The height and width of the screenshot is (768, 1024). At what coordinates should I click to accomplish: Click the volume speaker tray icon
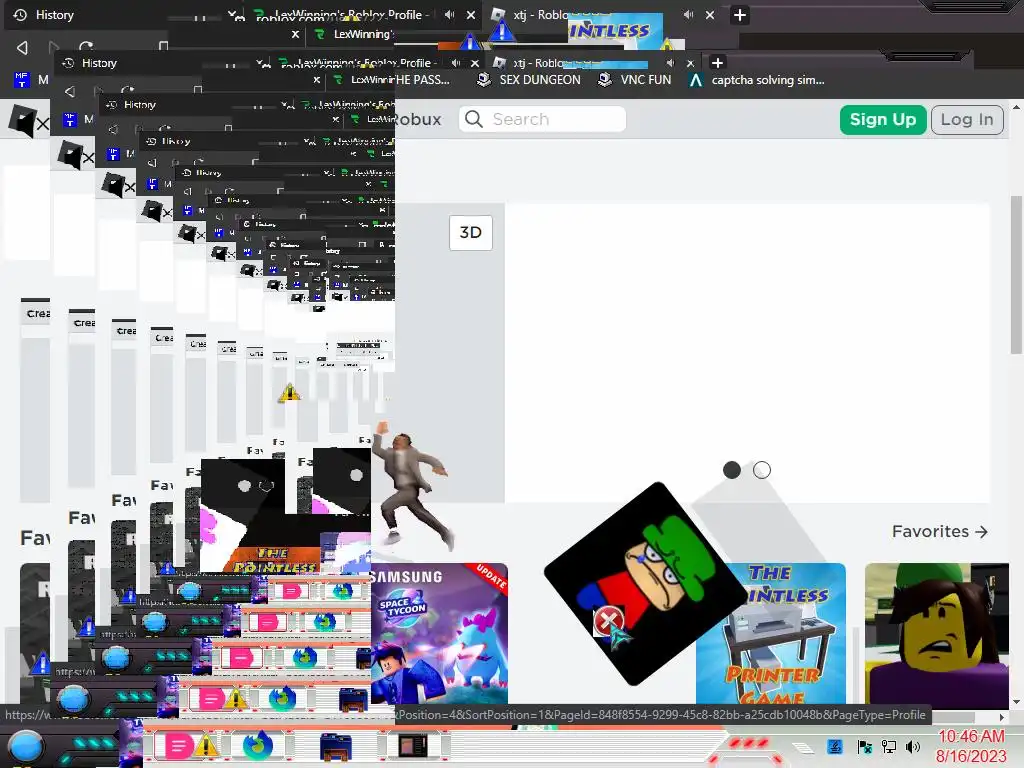(913, 746)
